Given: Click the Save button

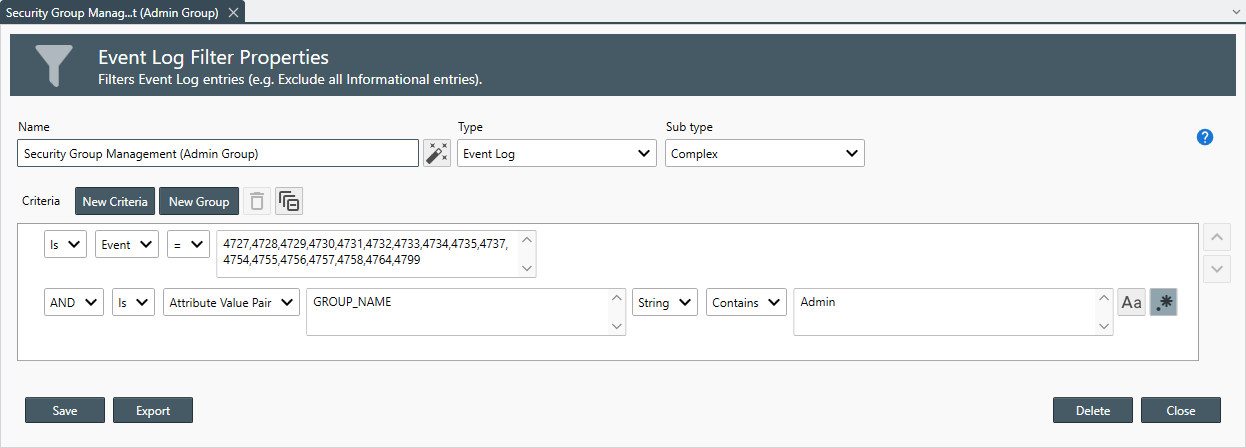Looking at the screenshot, I should click(65, 410).
